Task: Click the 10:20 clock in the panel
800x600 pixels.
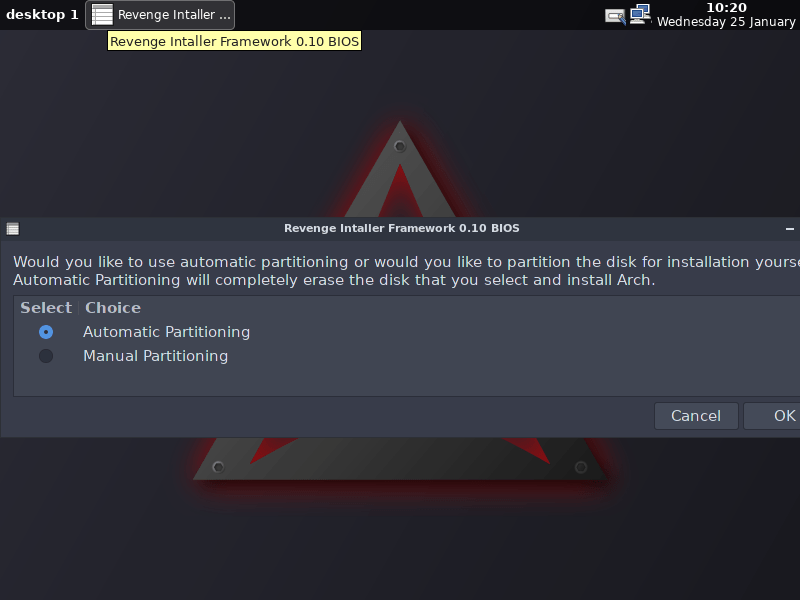Action: coord(726,8)
